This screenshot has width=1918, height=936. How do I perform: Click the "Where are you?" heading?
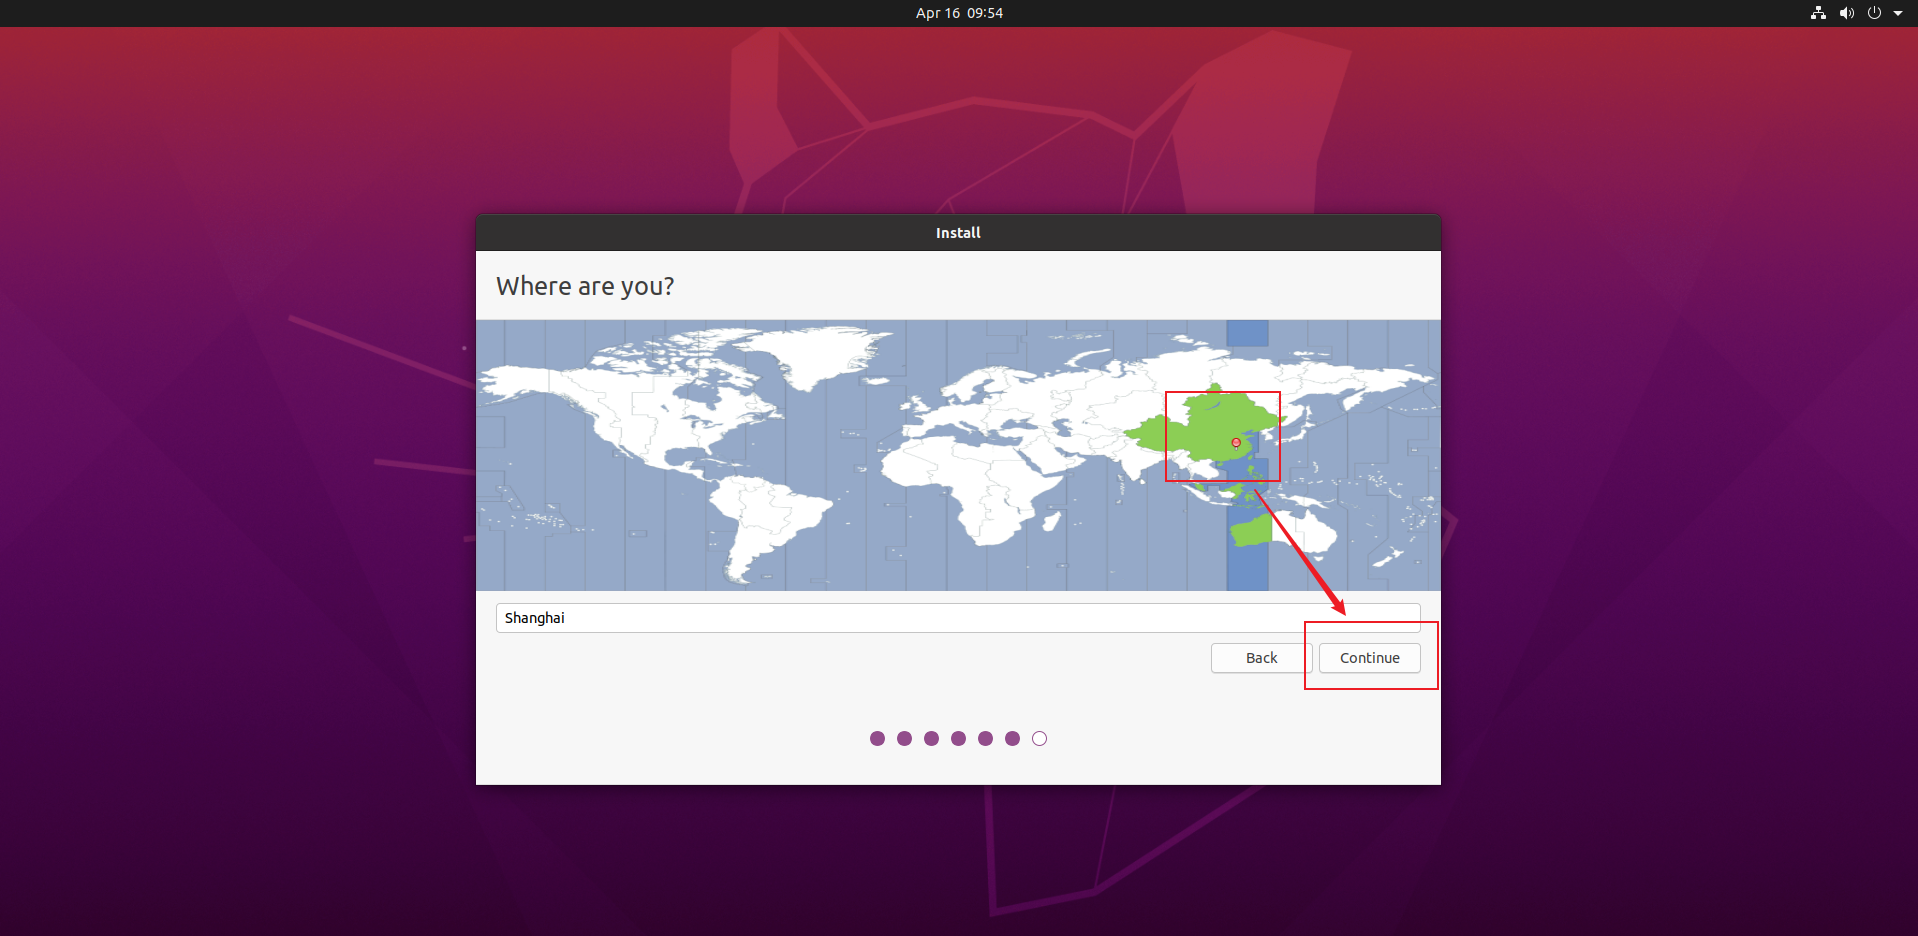(585, 286)
